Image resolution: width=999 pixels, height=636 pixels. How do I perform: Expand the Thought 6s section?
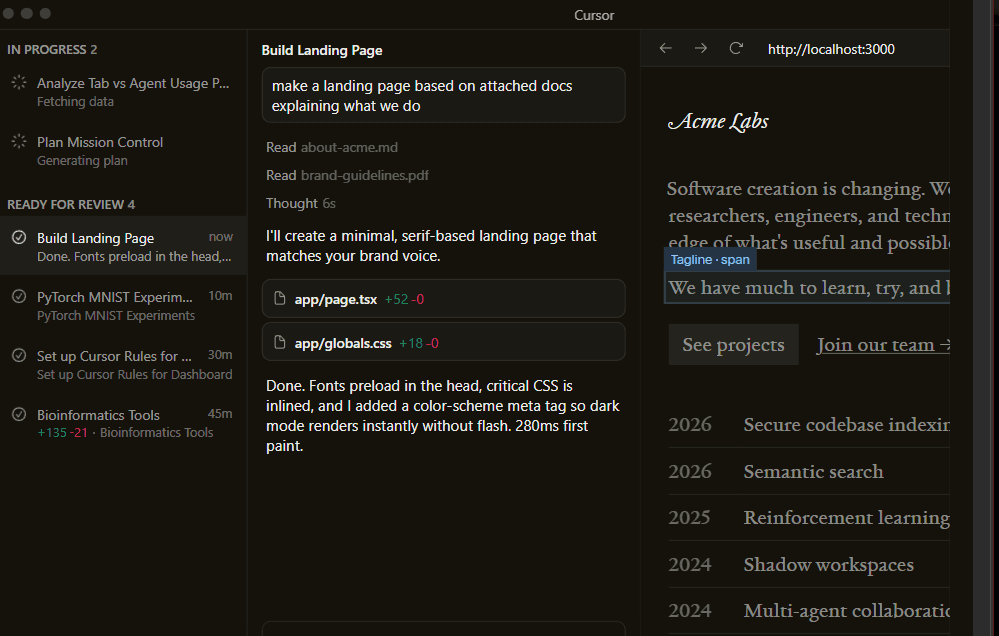pyautogui.click(x=300, y=202)
